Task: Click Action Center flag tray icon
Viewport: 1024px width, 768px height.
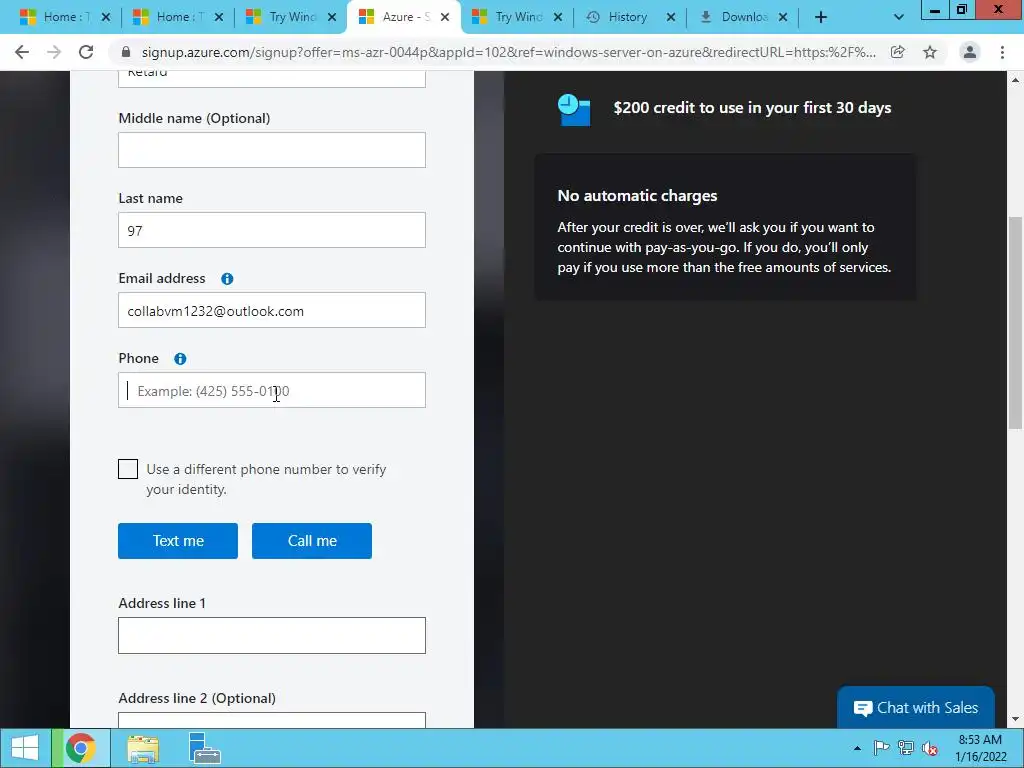Action: coord(882,748)
